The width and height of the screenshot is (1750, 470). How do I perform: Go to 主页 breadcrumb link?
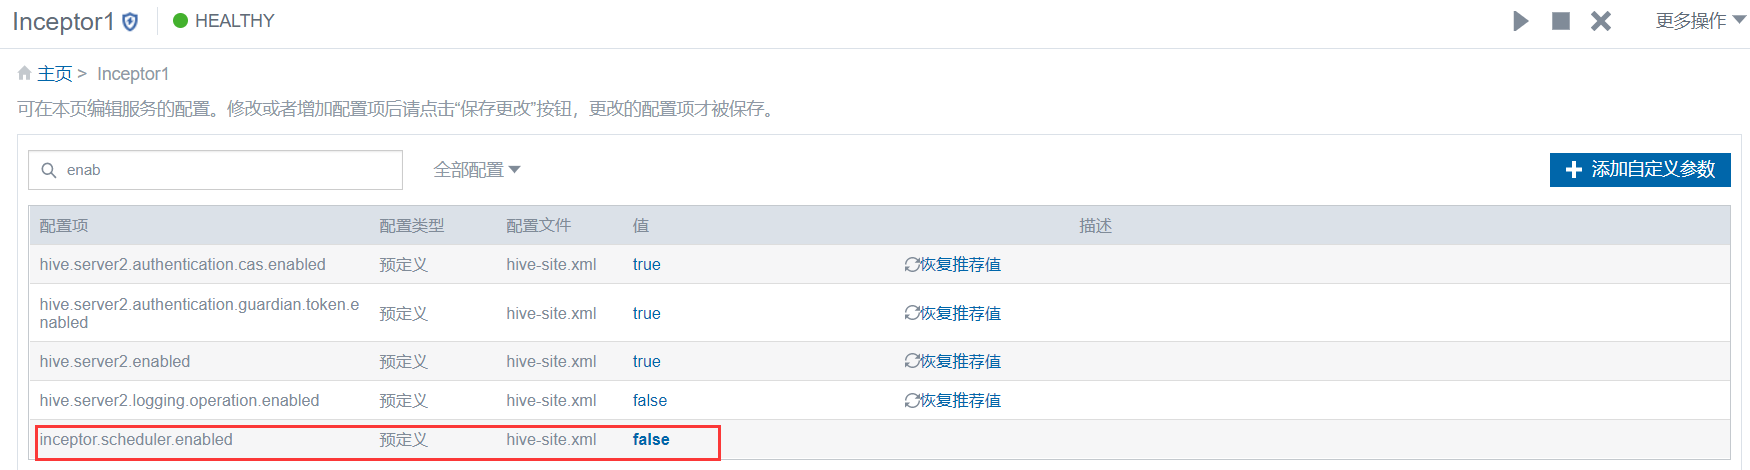point(55,74)
